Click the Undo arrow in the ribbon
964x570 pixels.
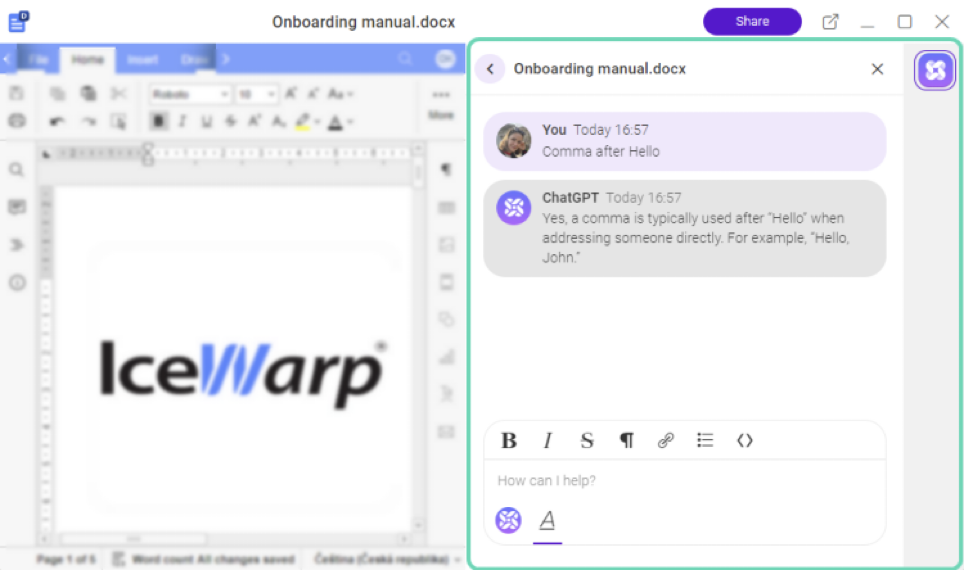tap(57, 121)
